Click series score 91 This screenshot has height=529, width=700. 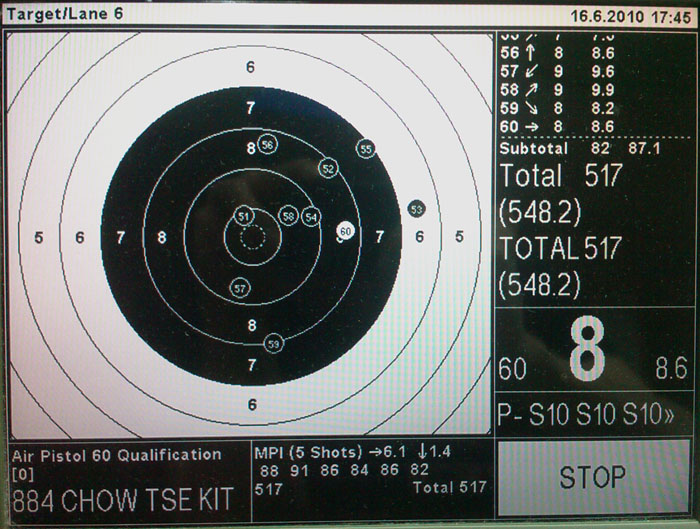[300, 470]
